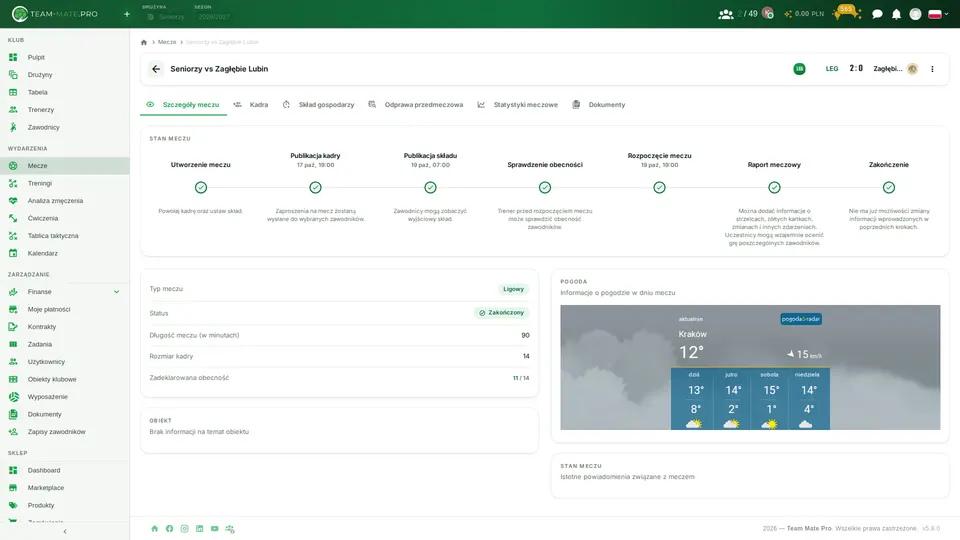
Task: Click Kraków weather forecast widget
Action: point(750,367)
